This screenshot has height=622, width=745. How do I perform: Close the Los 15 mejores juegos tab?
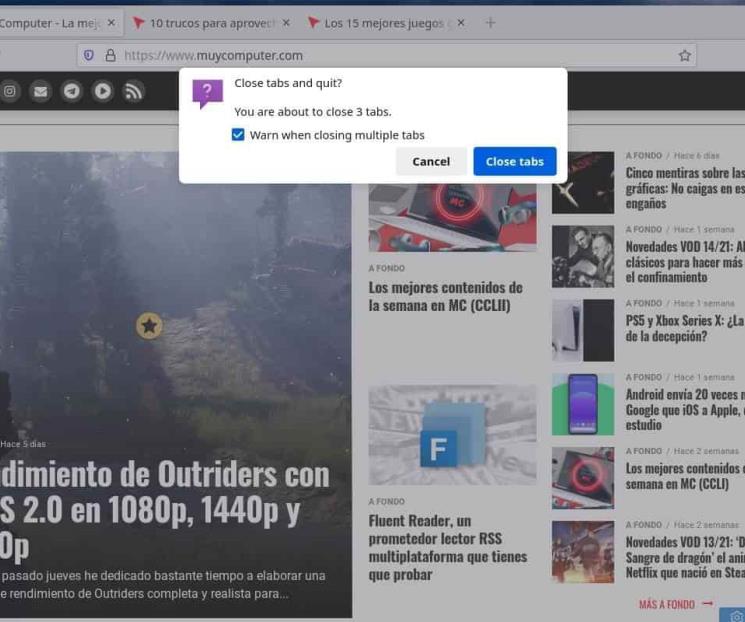point(461,23)
